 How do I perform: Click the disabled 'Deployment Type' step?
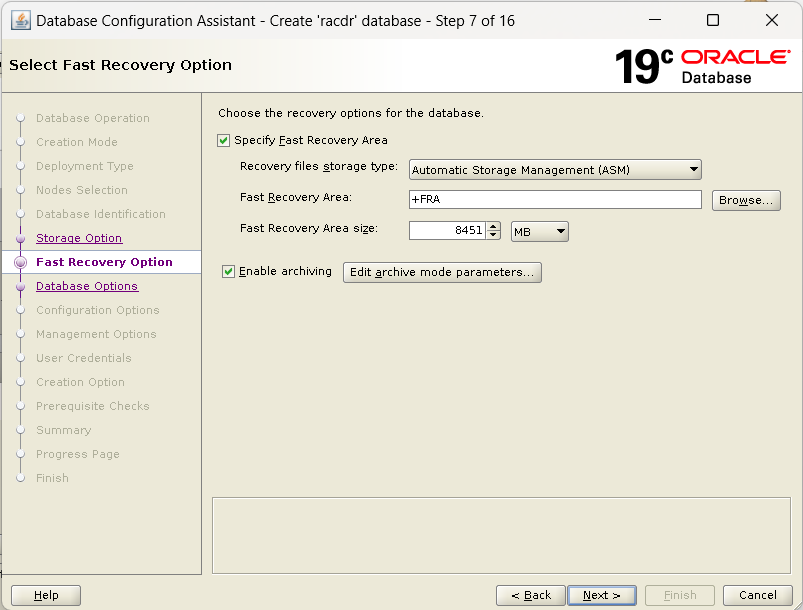click(x=84, y=166)
